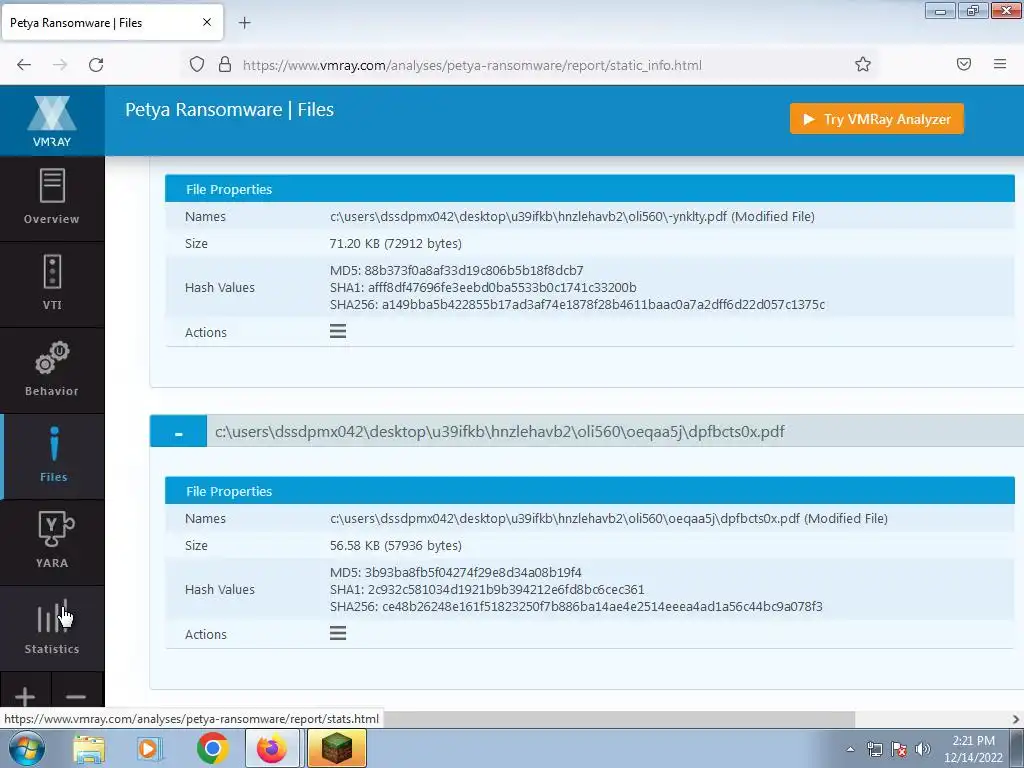Zoom in with the sidebar plus icon
This screenshot has height=768, width=1024.
25,696
